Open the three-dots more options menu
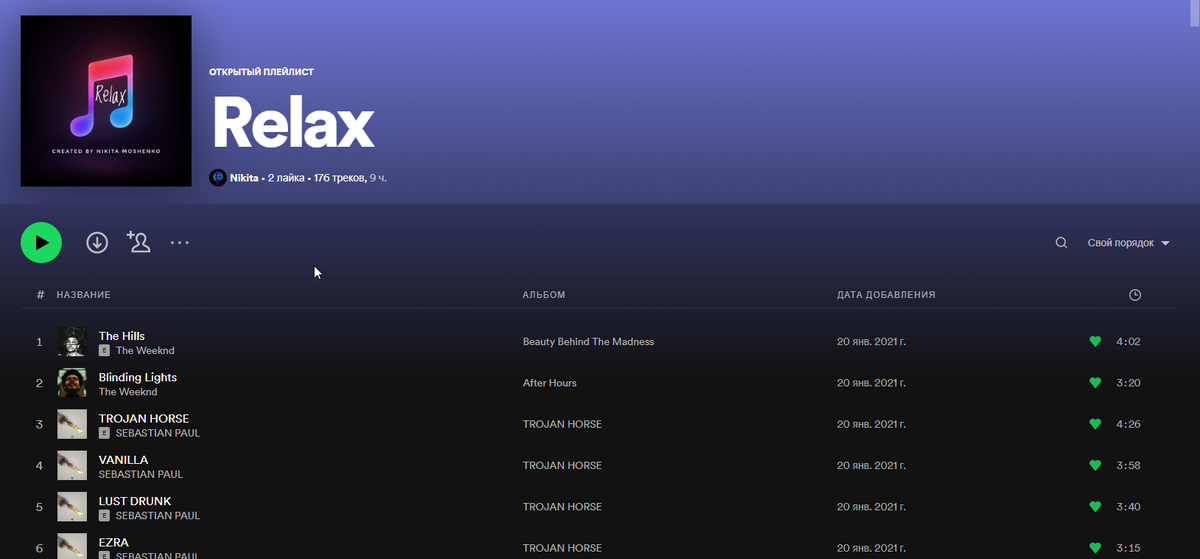1200x559 pixels. (x=180, y=242)
